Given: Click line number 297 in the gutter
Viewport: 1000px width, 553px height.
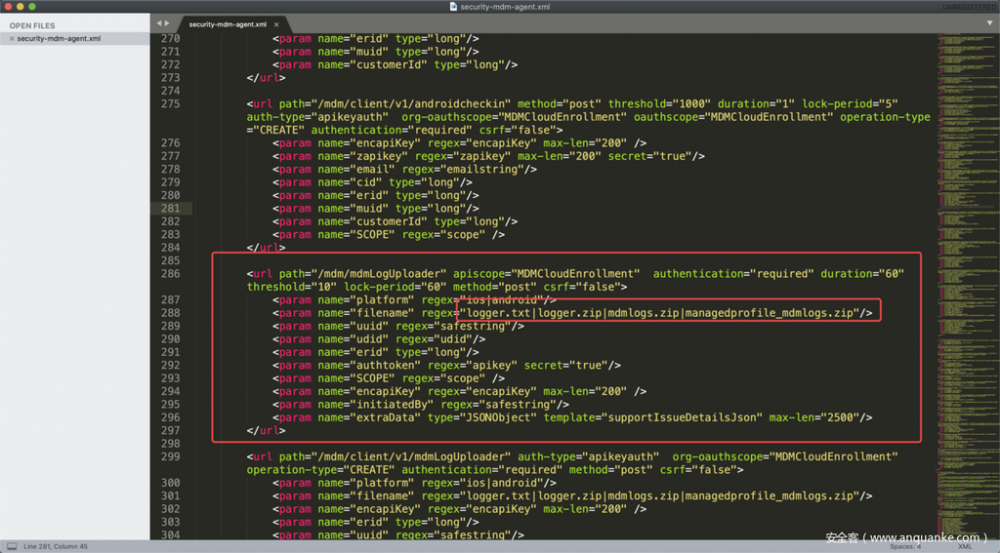Looking at the screenshot, I should point(170,431).
